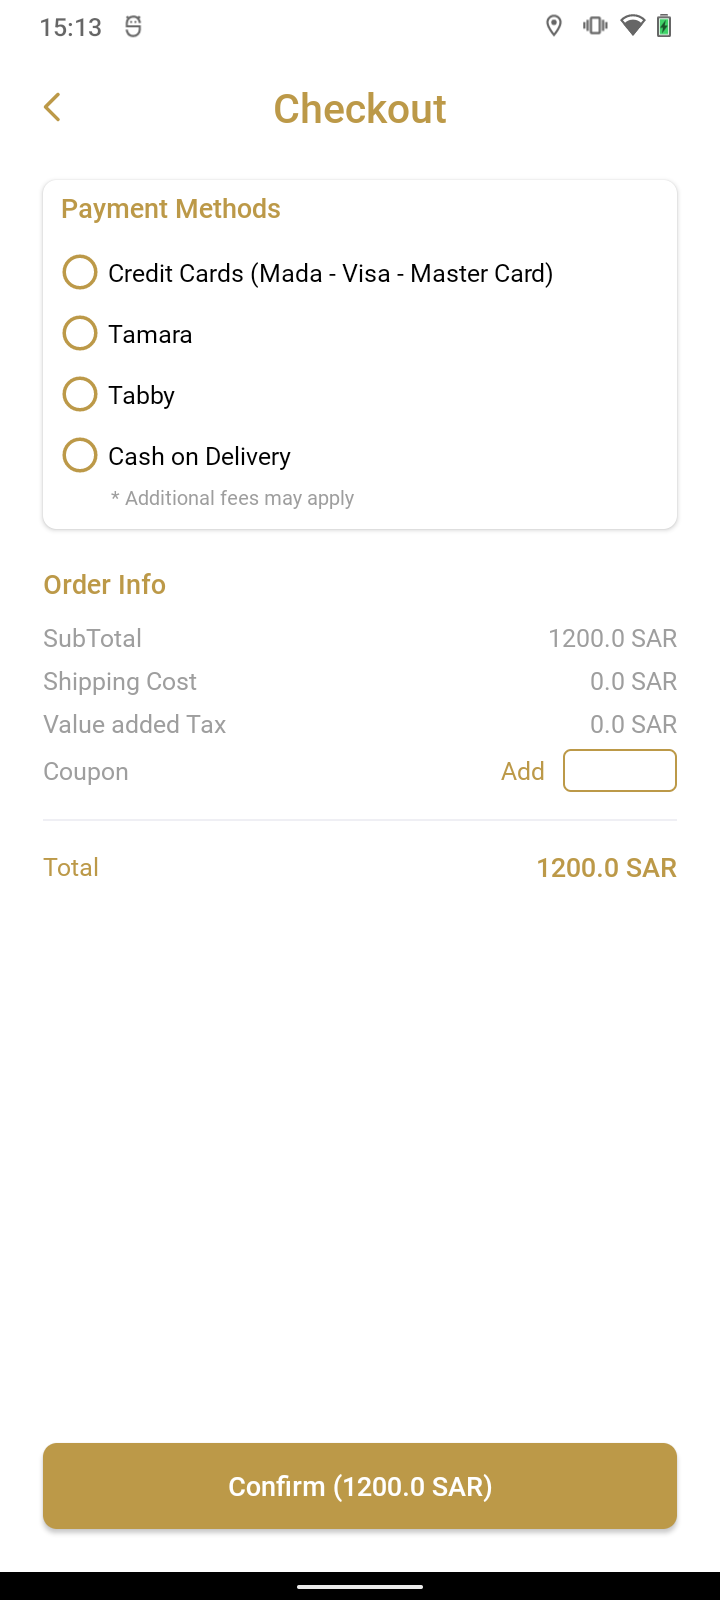Tap the Tabby option label

pos(142,395)
